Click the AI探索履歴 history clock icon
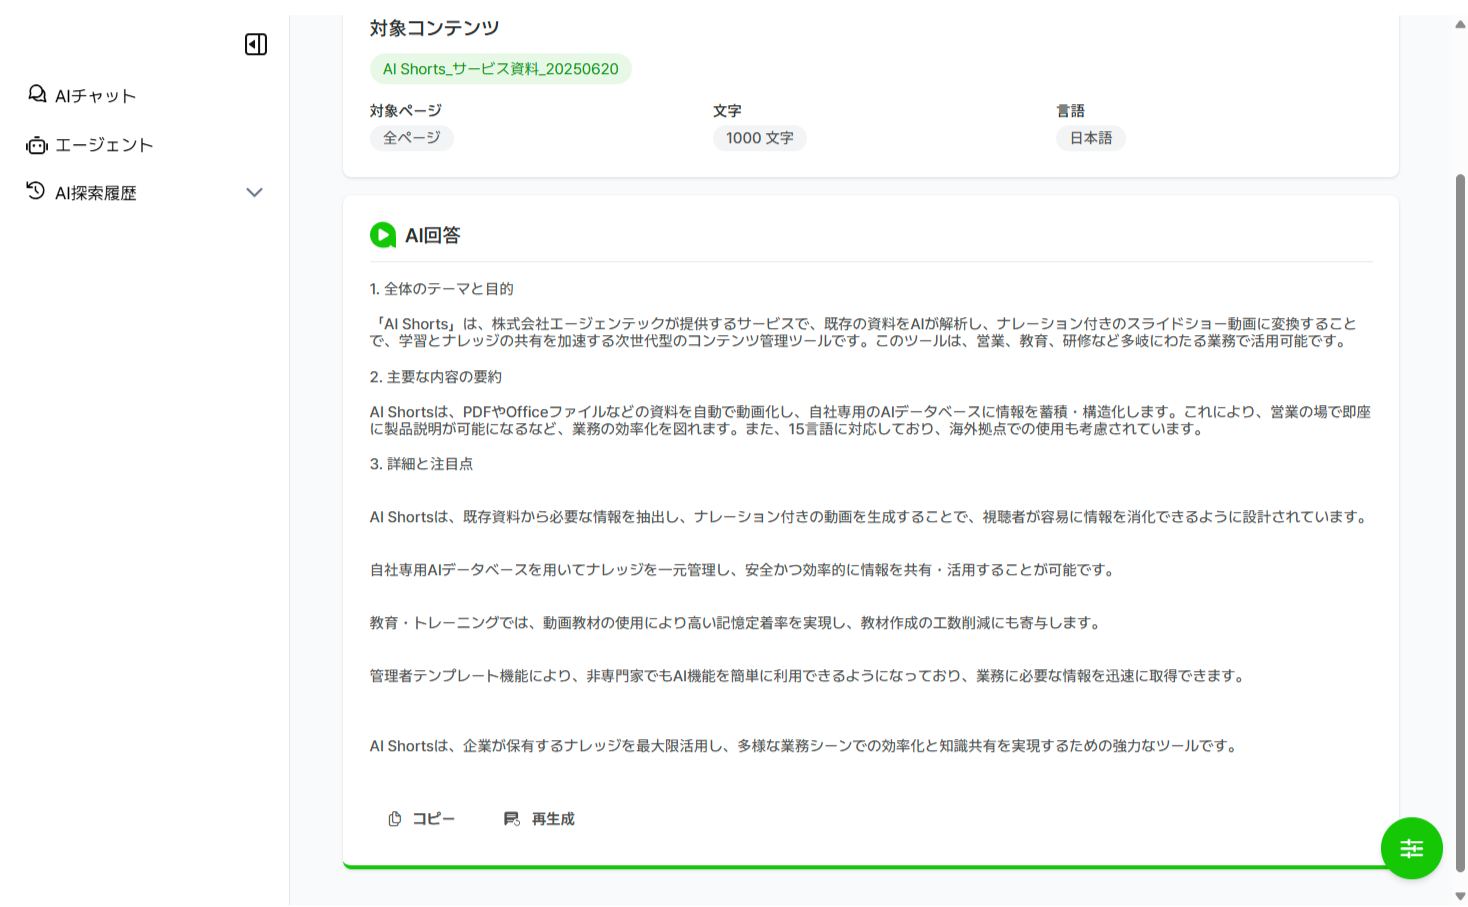This screenshot has width=1468, height=907. point(36,191)
